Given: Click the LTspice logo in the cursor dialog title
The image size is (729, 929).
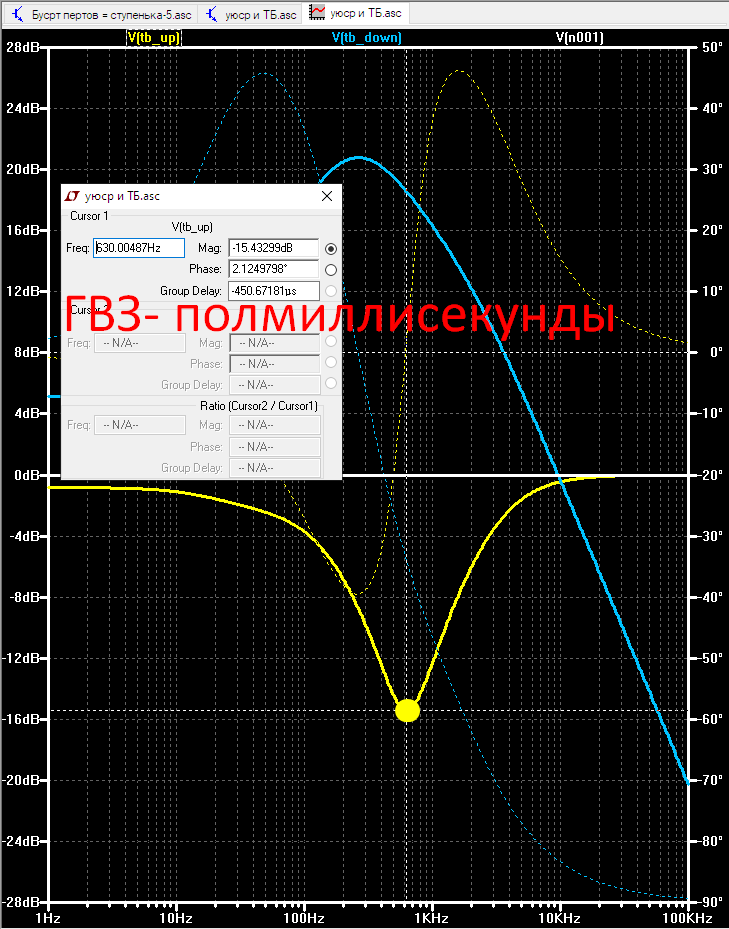Looking at the screenshot, I should [72, 196].
